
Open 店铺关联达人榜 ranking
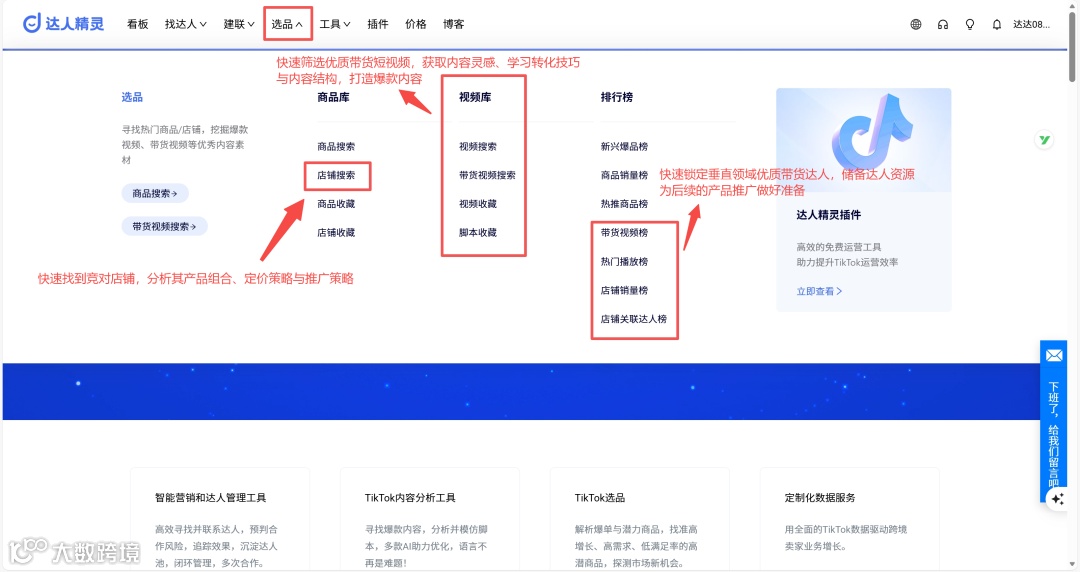[x=634, y=319]
